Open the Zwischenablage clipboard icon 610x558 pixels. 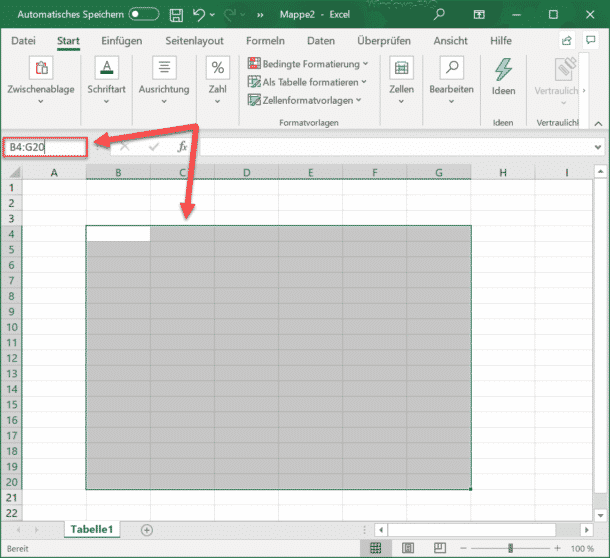point(42,69)
